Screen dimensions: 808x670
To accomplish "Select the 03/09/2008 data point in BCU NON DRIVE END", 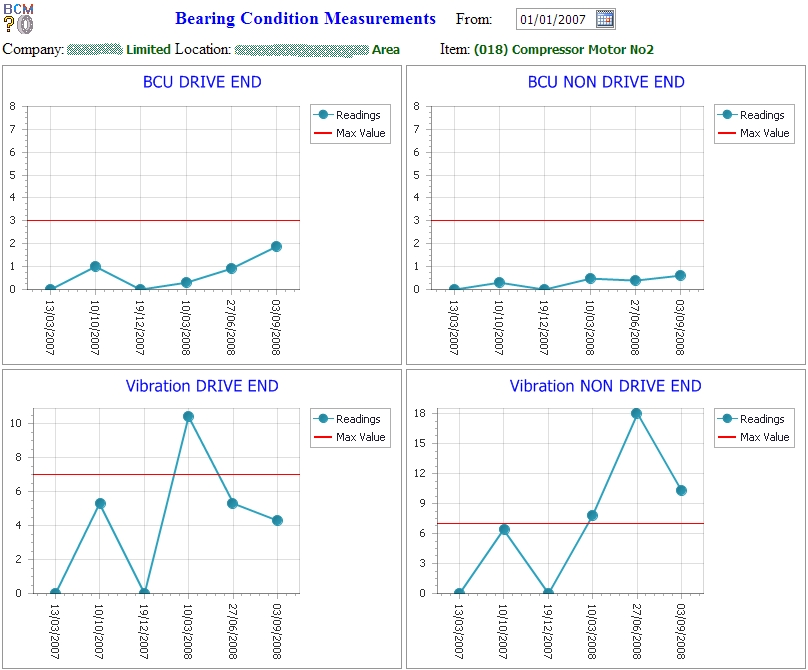I will click(680, 276).
